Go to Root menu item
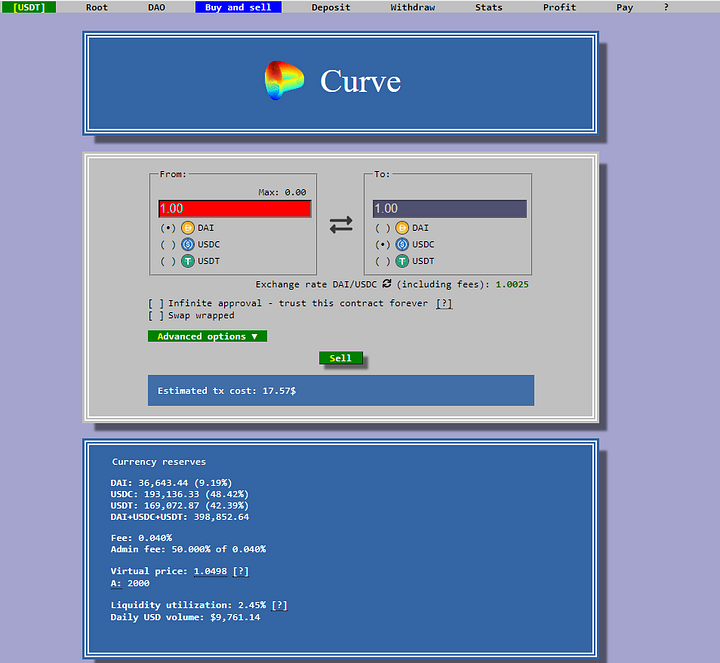 click(x=96, y=7)
